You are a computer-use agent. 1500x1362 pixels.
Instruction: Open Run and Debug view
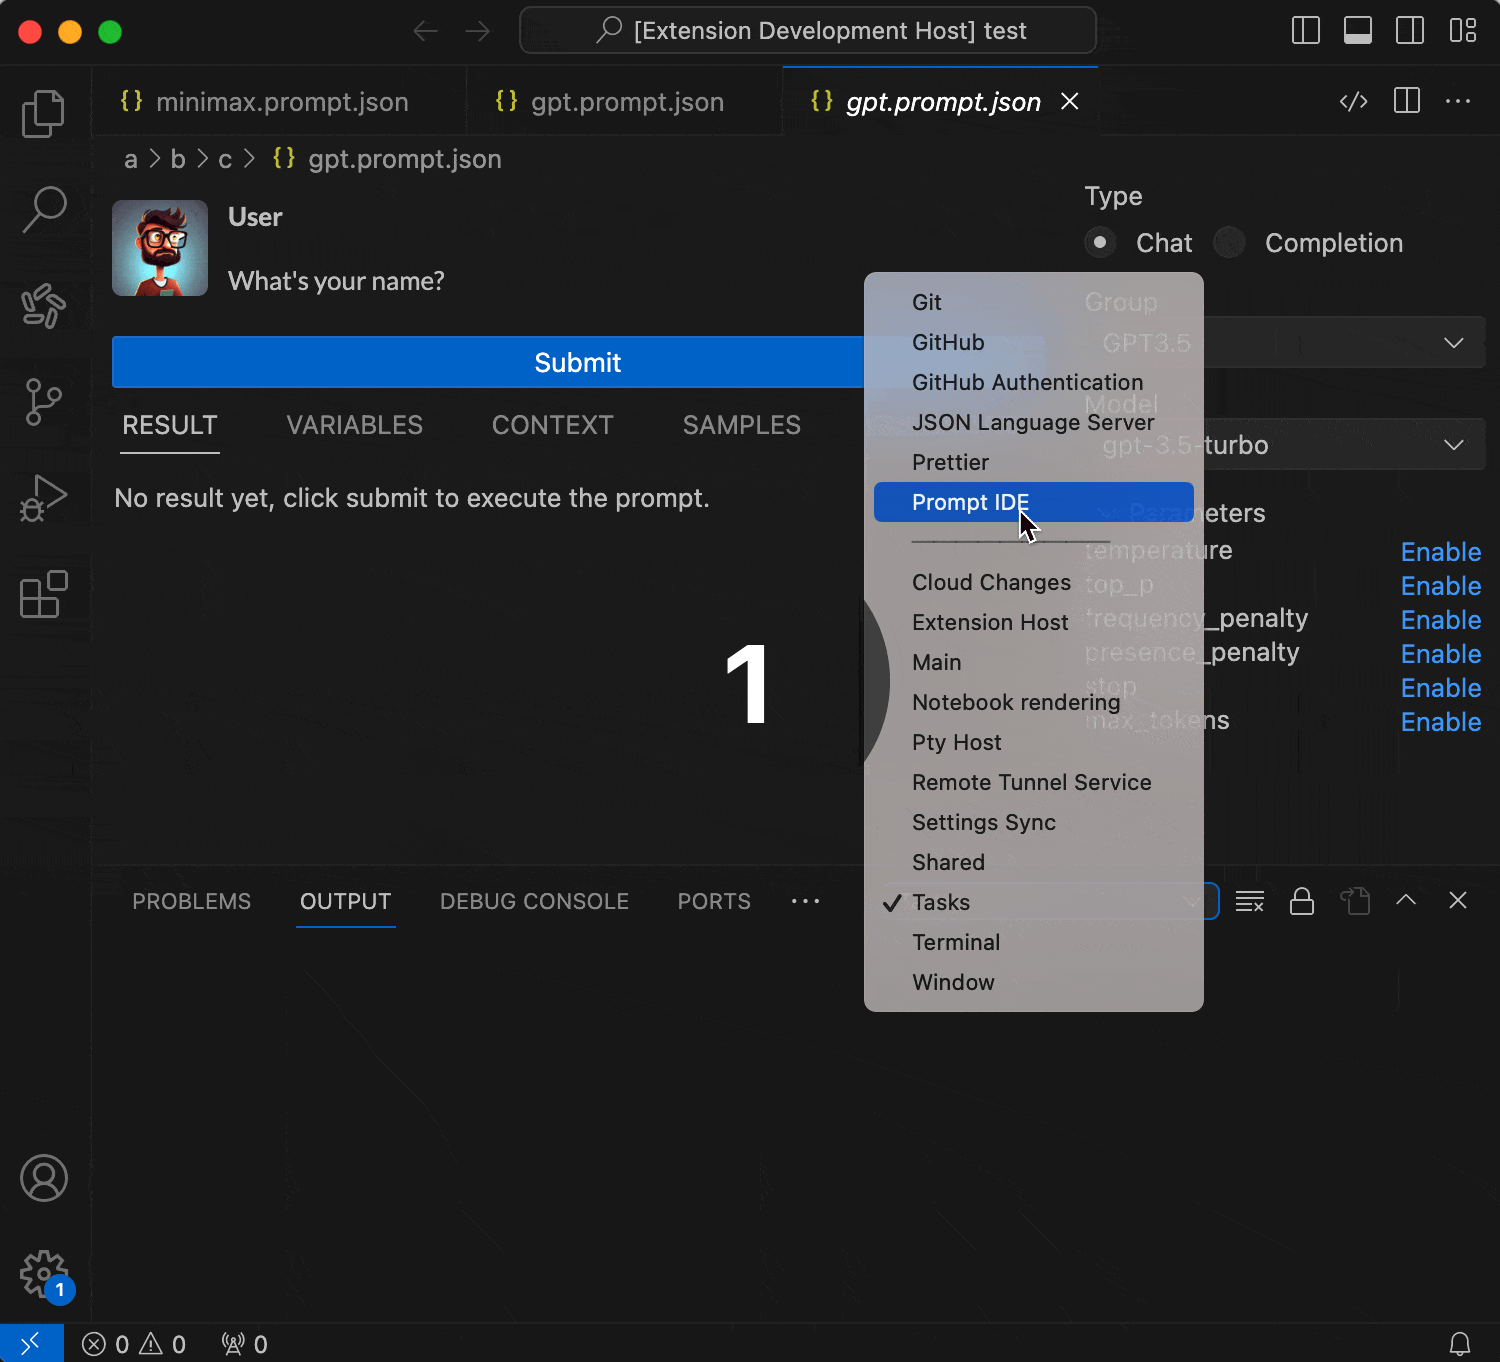tap(43, 498)
